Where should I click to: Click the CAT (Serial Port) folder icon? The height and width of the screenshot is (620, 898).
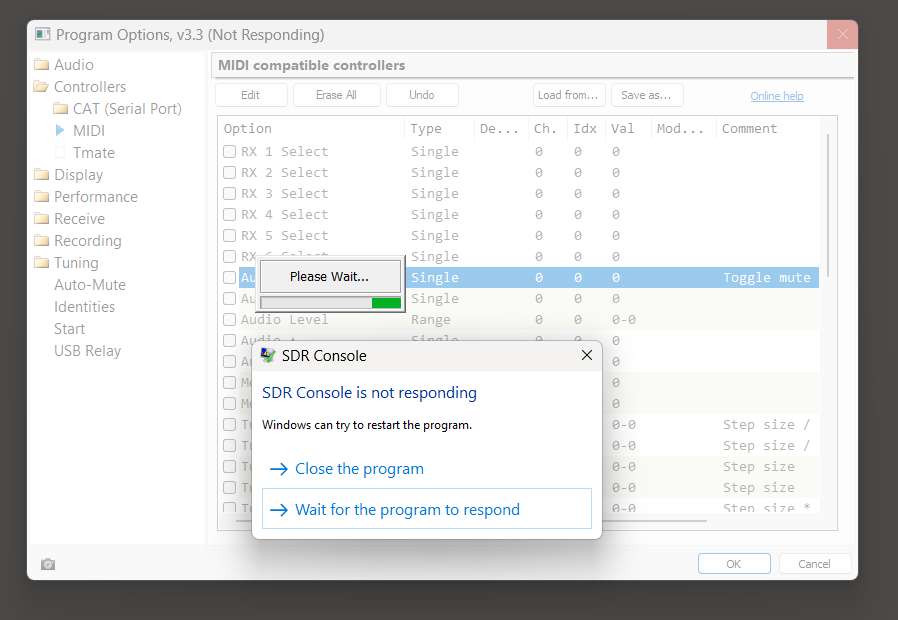click(60, 109)
